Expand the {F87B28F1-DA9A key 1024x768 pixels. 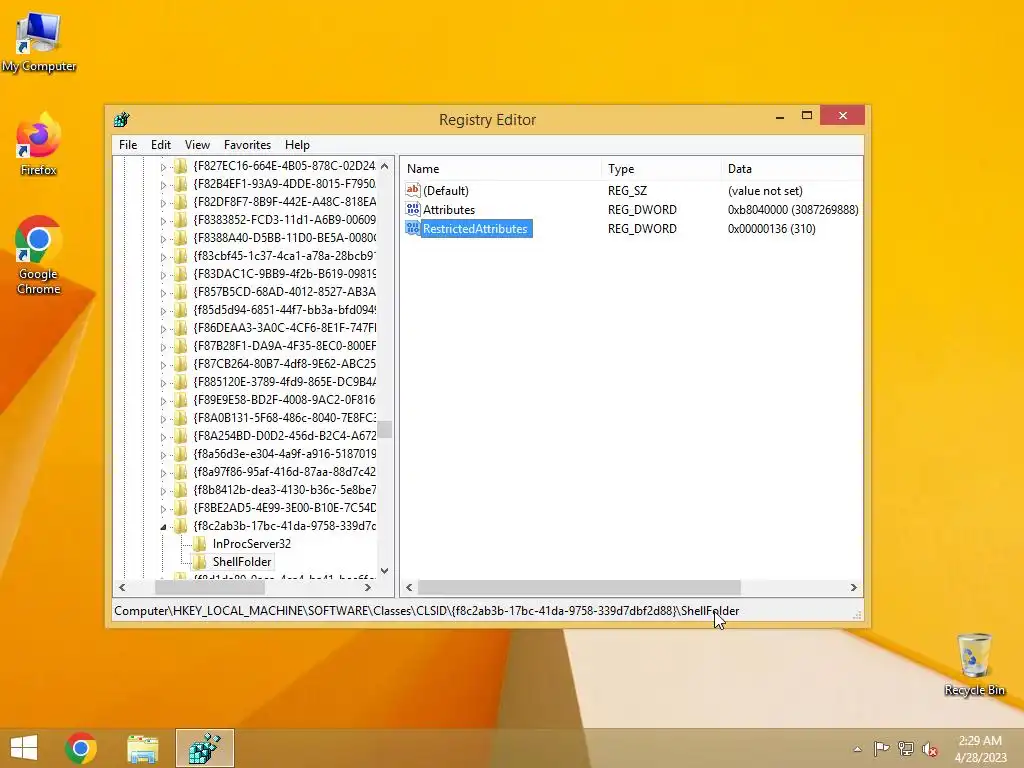point(163,346)
